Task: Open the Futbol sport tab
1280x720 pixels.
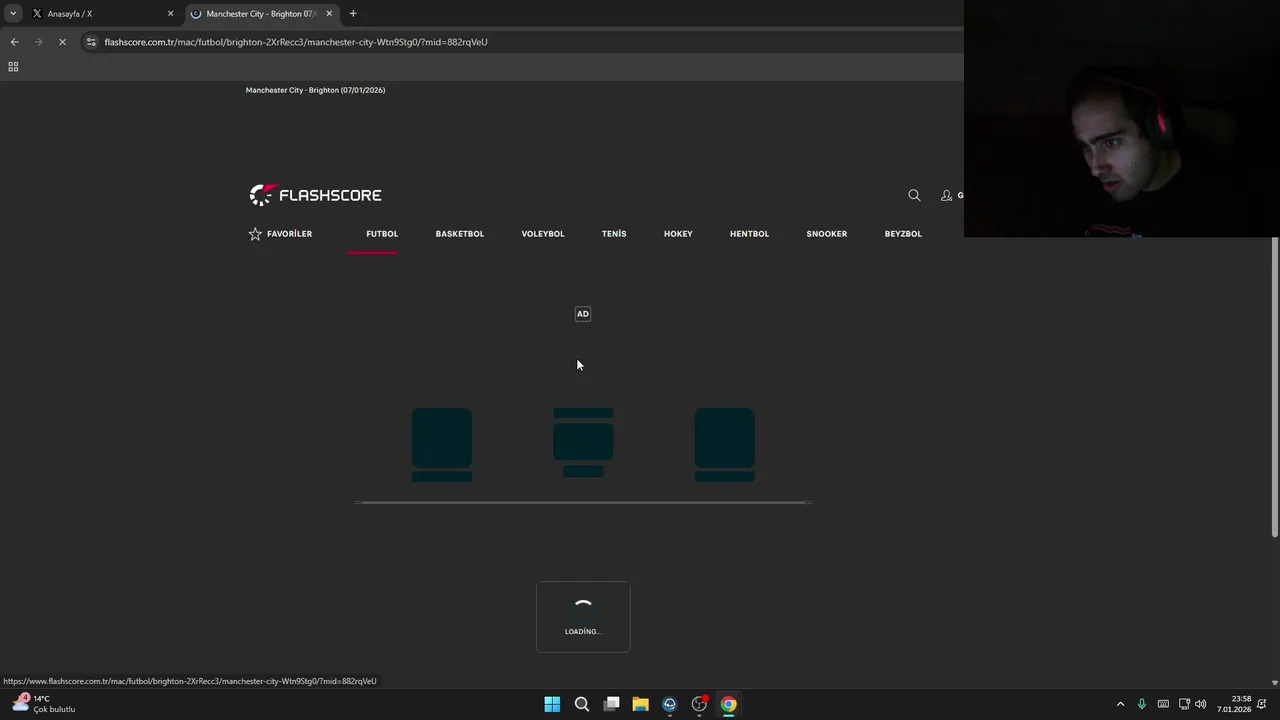Action: pyautogui.click(x=382, y=234)
